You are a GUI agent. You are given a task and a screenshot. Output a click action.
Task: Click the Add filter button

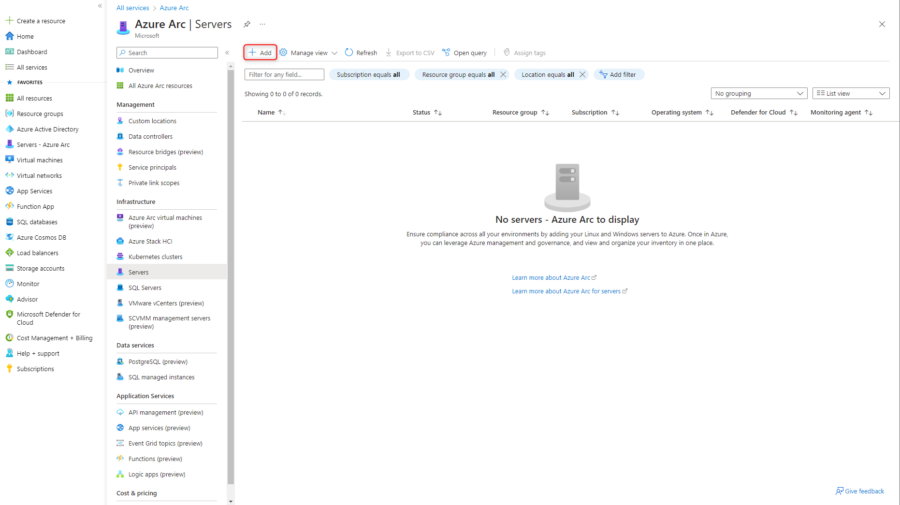[618, 75]
